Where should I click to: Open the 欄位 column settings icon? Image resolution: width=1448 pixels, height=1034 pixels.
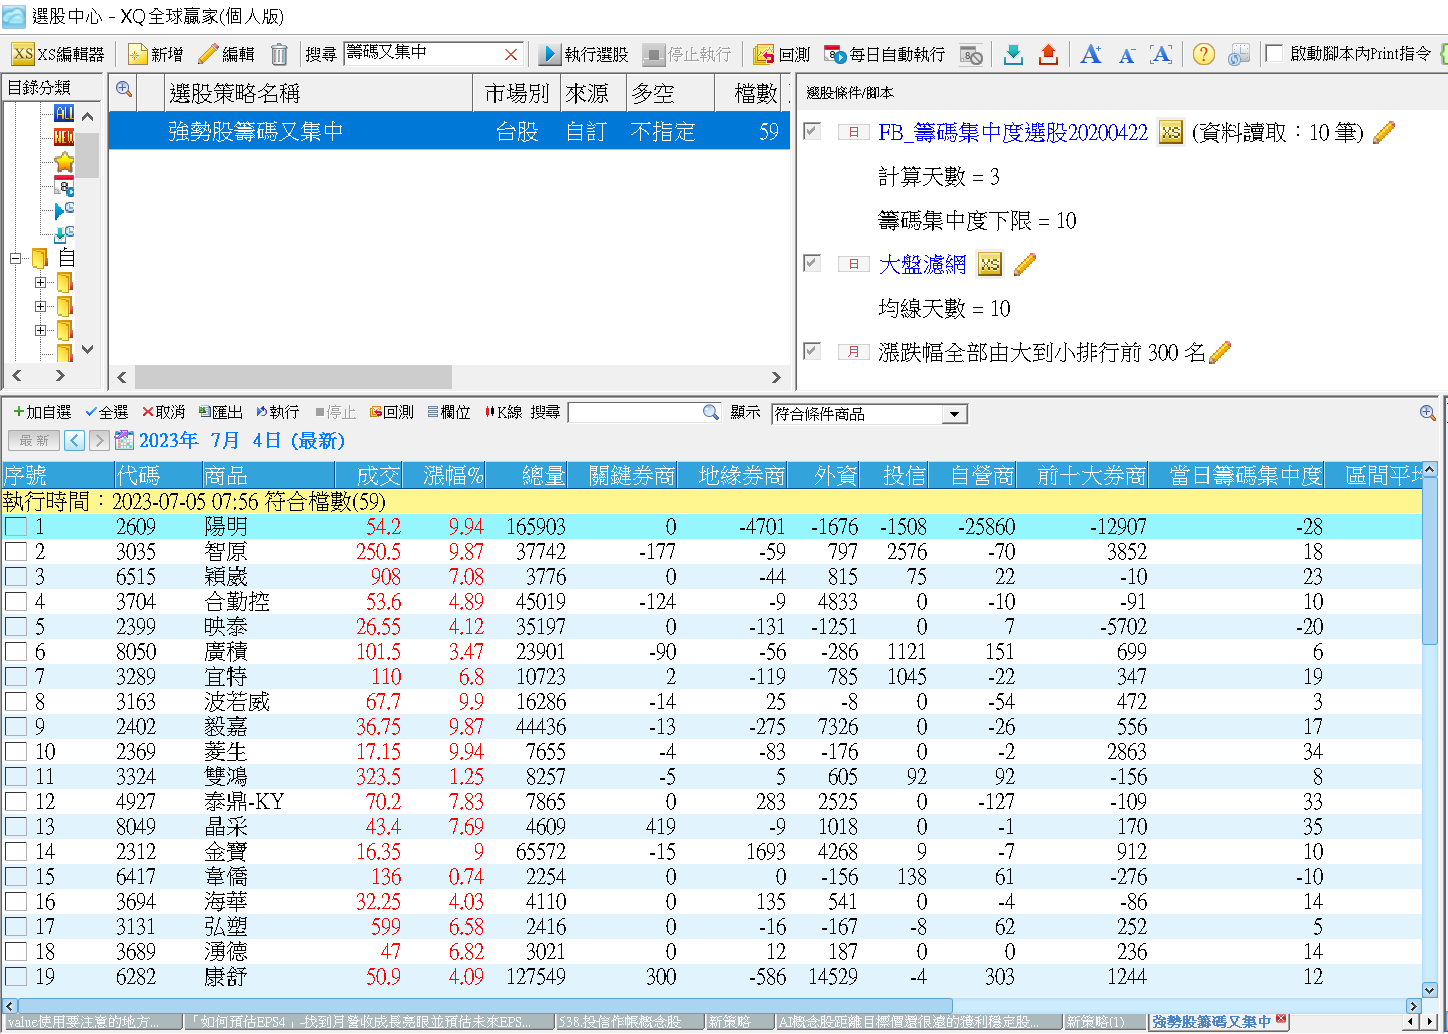[447, 411]
